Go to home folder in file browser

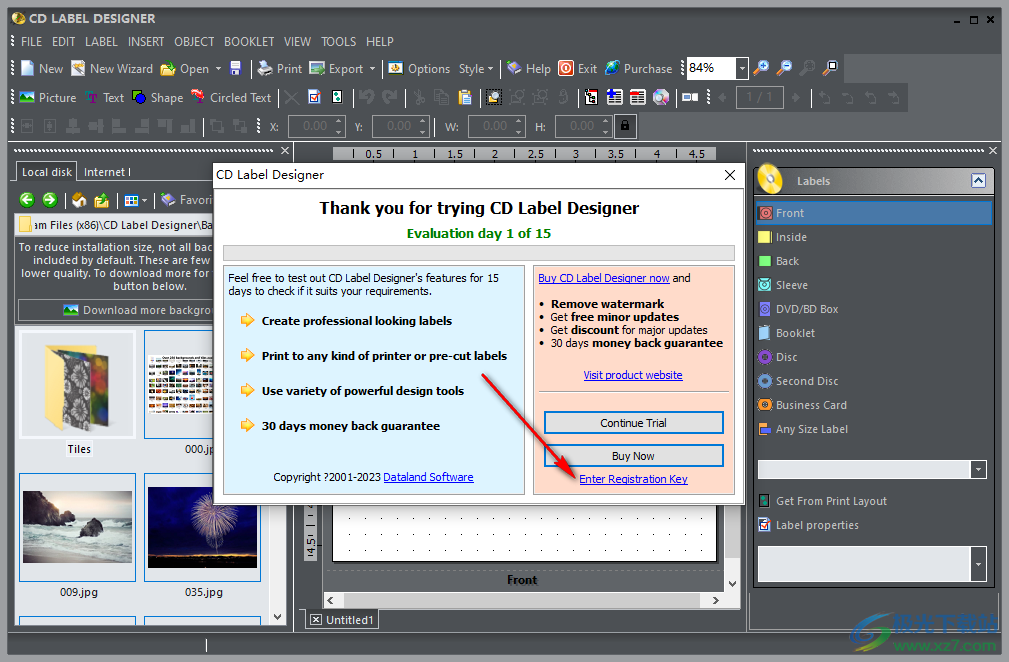pyautogui.click(x=79, y=200)
